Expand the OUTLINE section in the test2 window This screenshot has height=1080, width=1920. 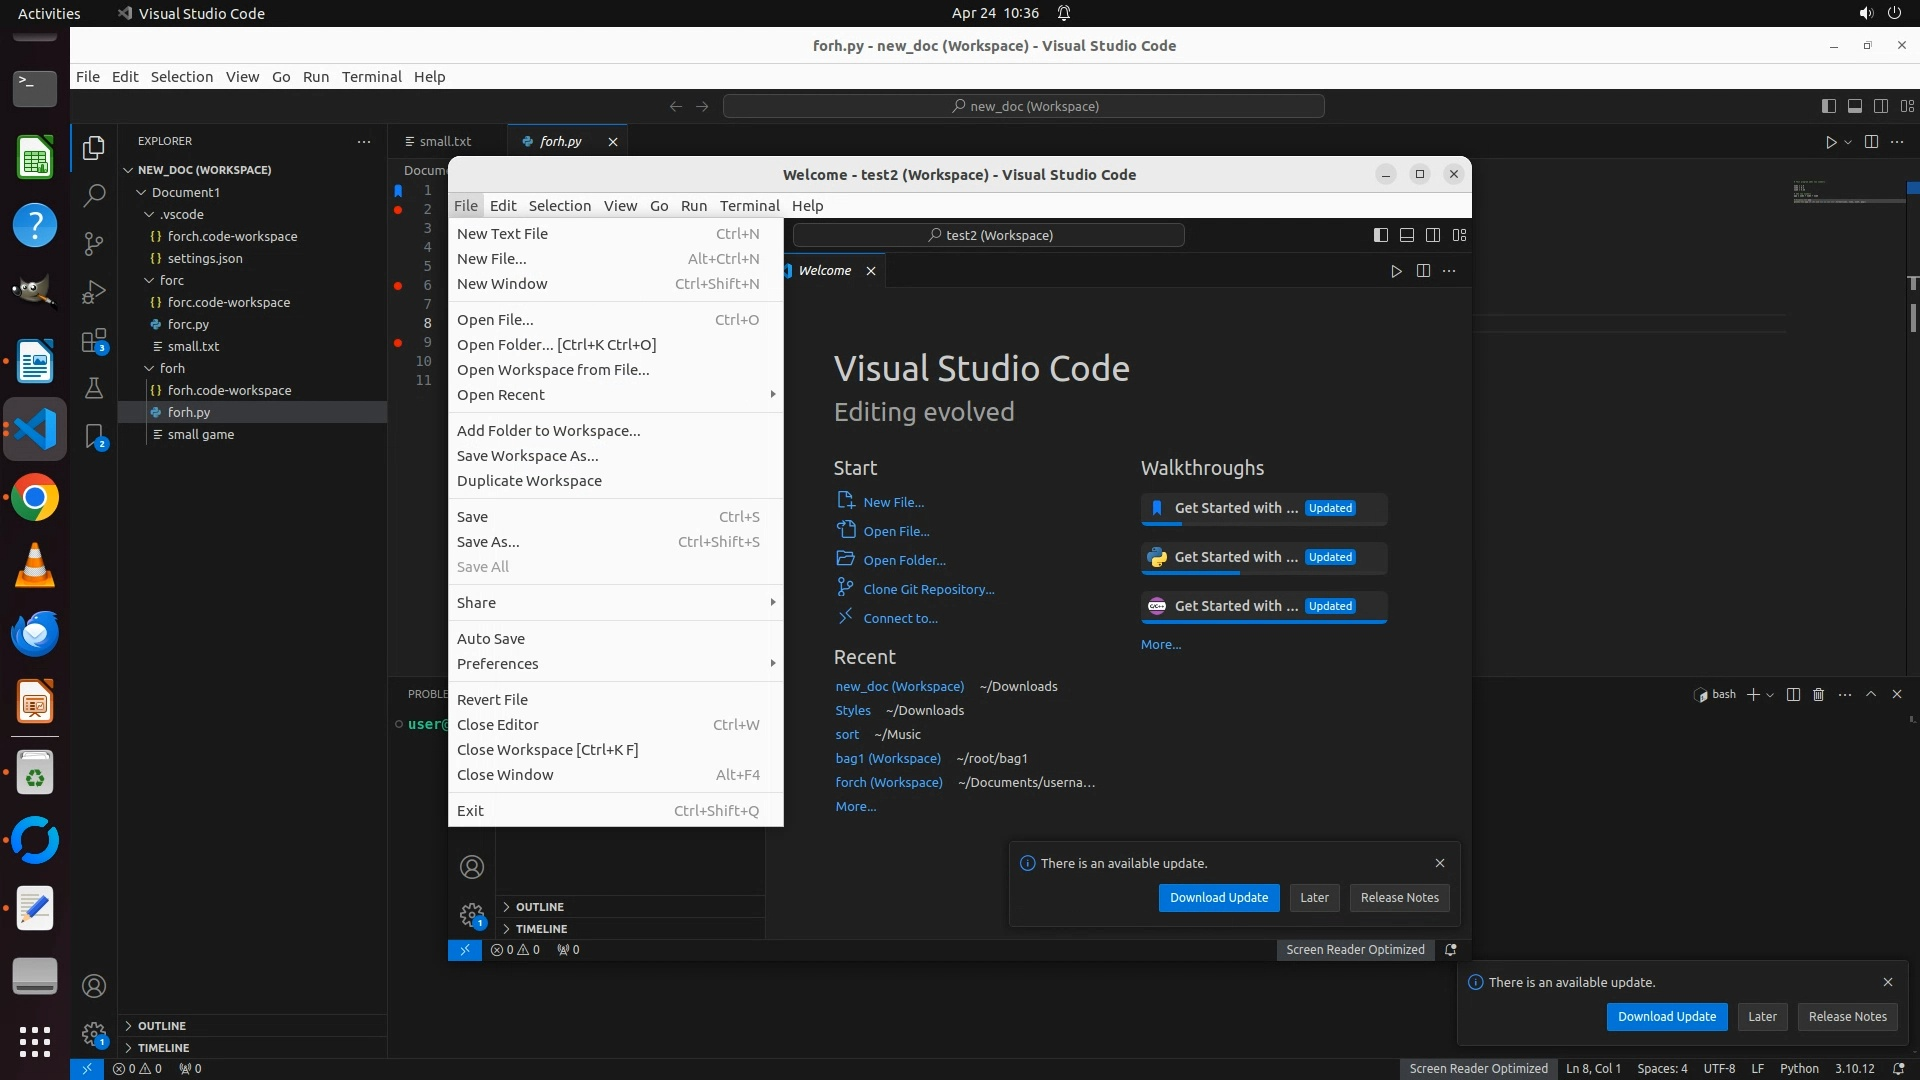point(540,907)
